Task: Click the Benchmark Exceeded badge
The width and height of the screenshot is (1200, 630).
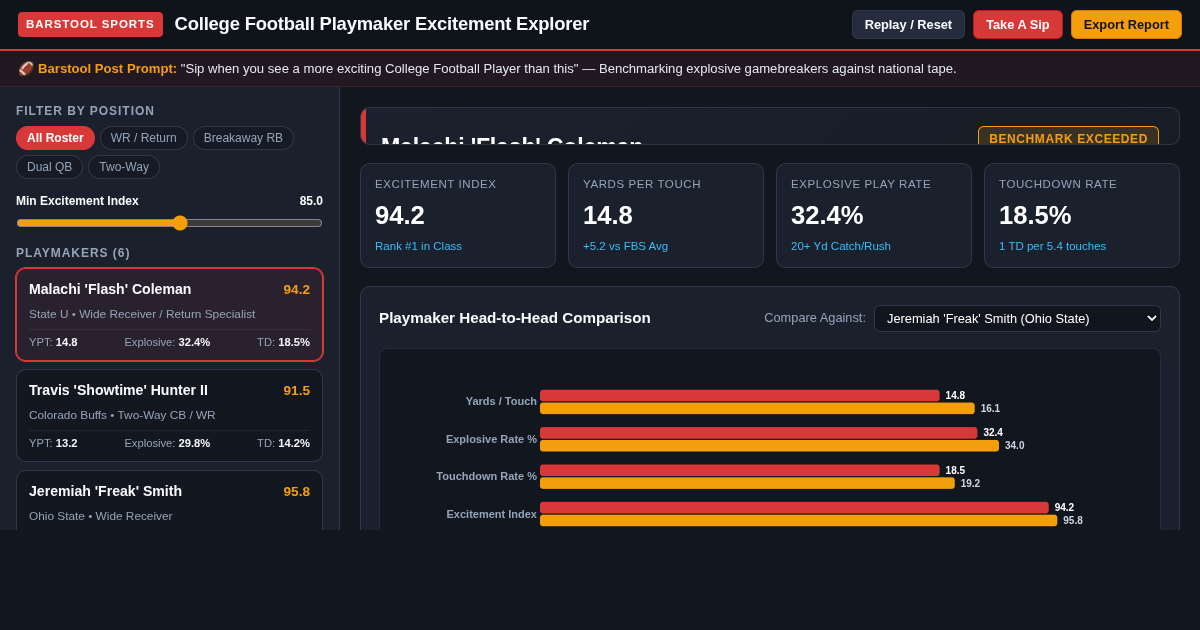Action: (x=1068, y=136)
